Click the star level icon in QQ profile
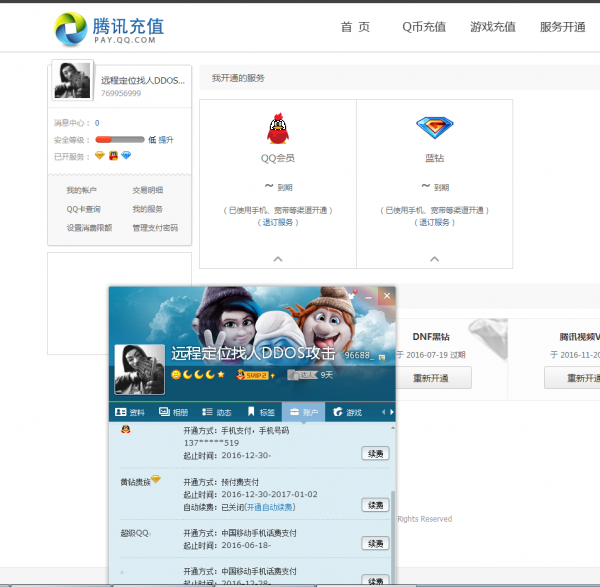Viewport: 600px width, 587px height. [x=221, y=375]
